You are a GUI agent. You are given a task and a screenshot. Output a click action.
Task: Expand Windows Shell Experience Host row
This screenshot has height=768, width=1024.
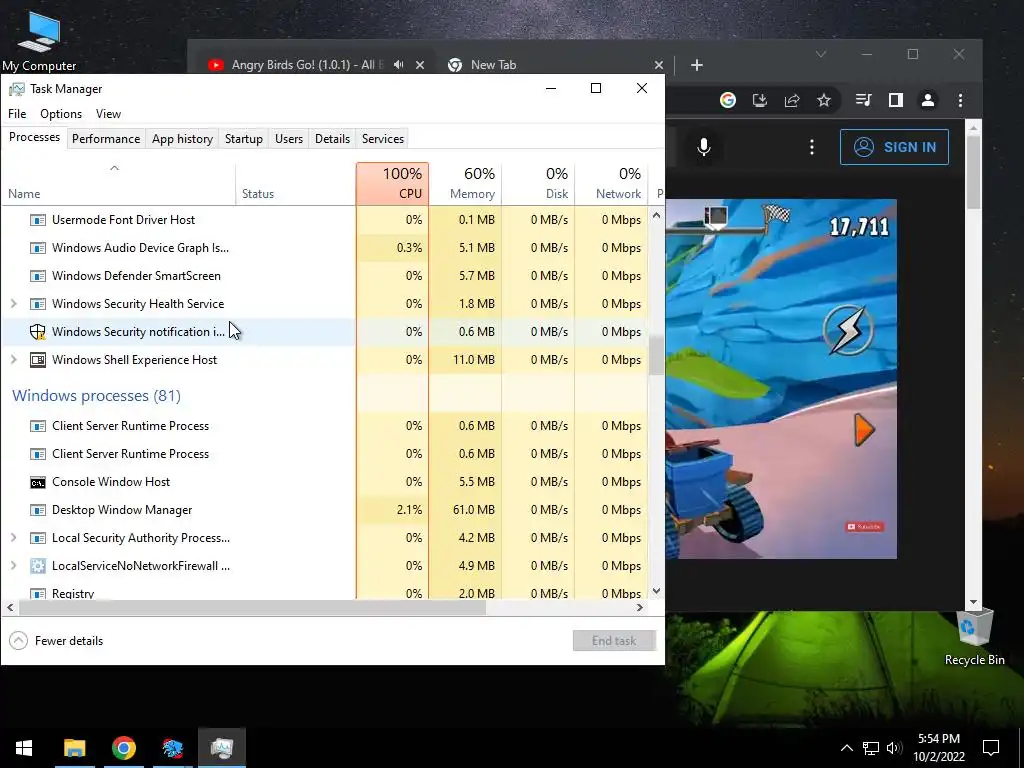14,360
